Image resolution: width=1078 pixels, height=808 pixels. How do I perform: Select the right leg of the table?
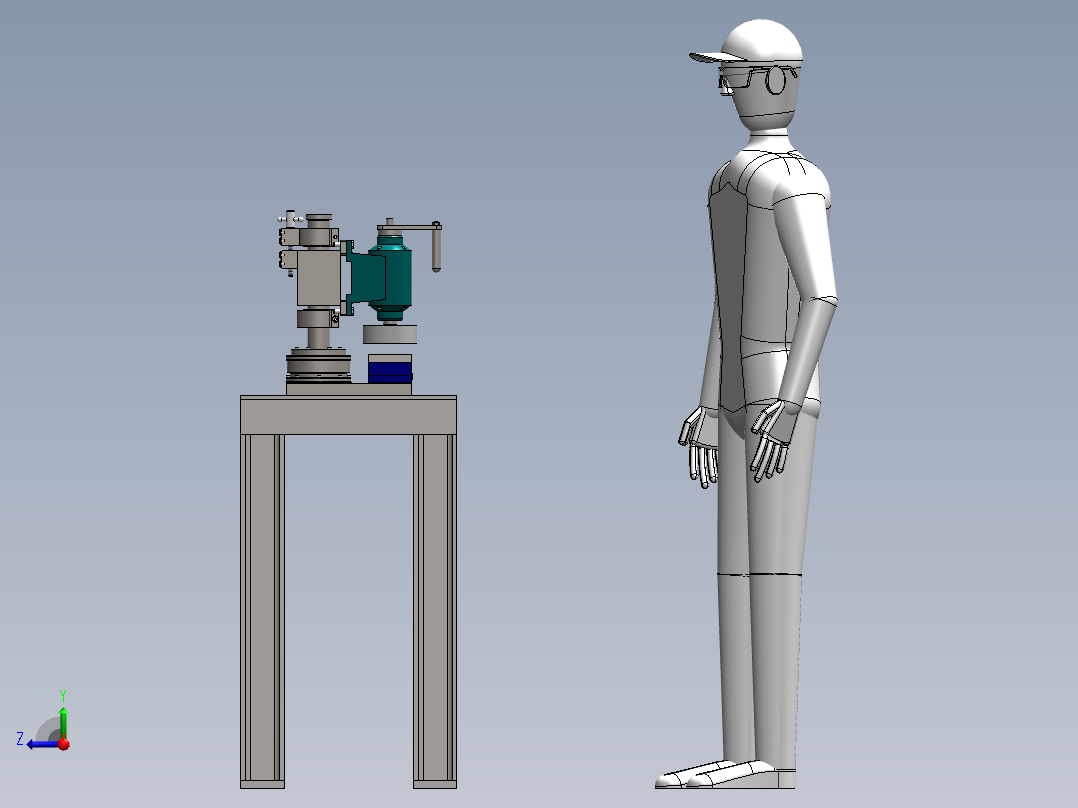coord(434,611)
